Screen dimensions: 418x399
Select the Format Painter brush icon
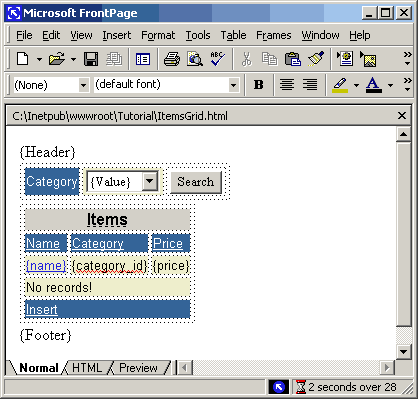[316, 59]
